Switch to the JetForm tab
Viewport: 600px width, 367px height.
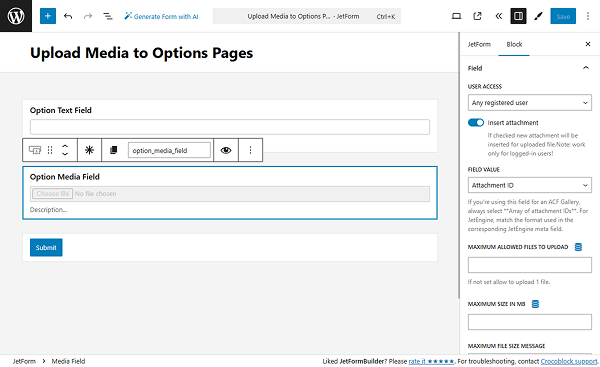click(x=479, y=44)
